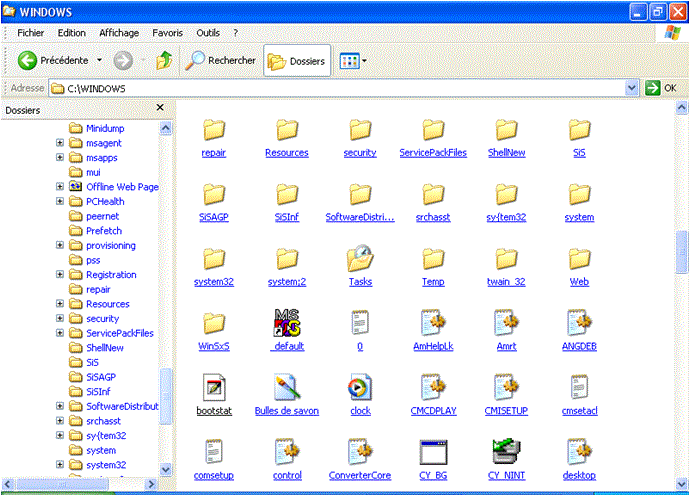Open the ? help menu
The image size is (690, 496).
(235, 33)
